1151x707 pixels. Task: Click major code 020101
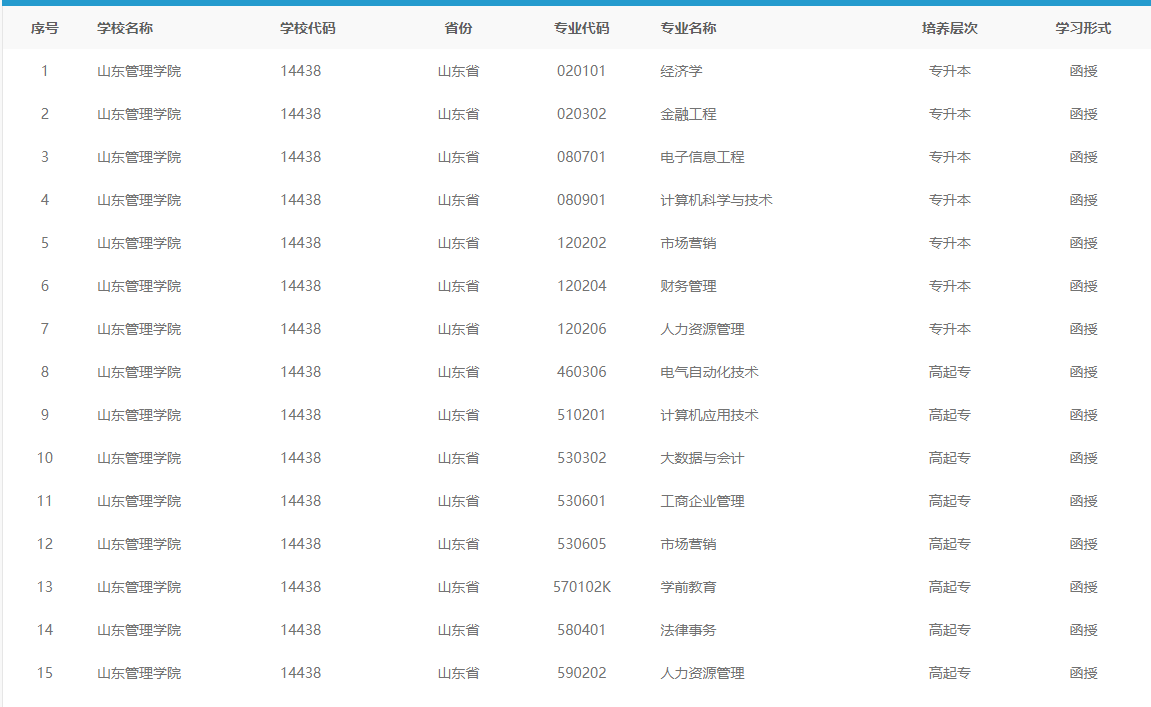[581, 71]
